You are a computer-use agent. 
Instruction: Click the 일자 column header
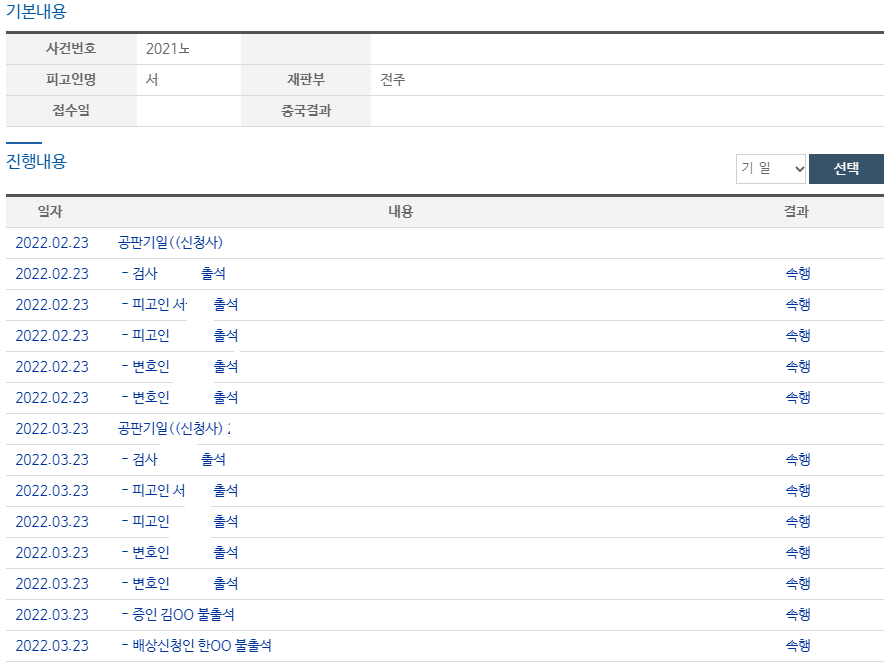coord(50,212)
